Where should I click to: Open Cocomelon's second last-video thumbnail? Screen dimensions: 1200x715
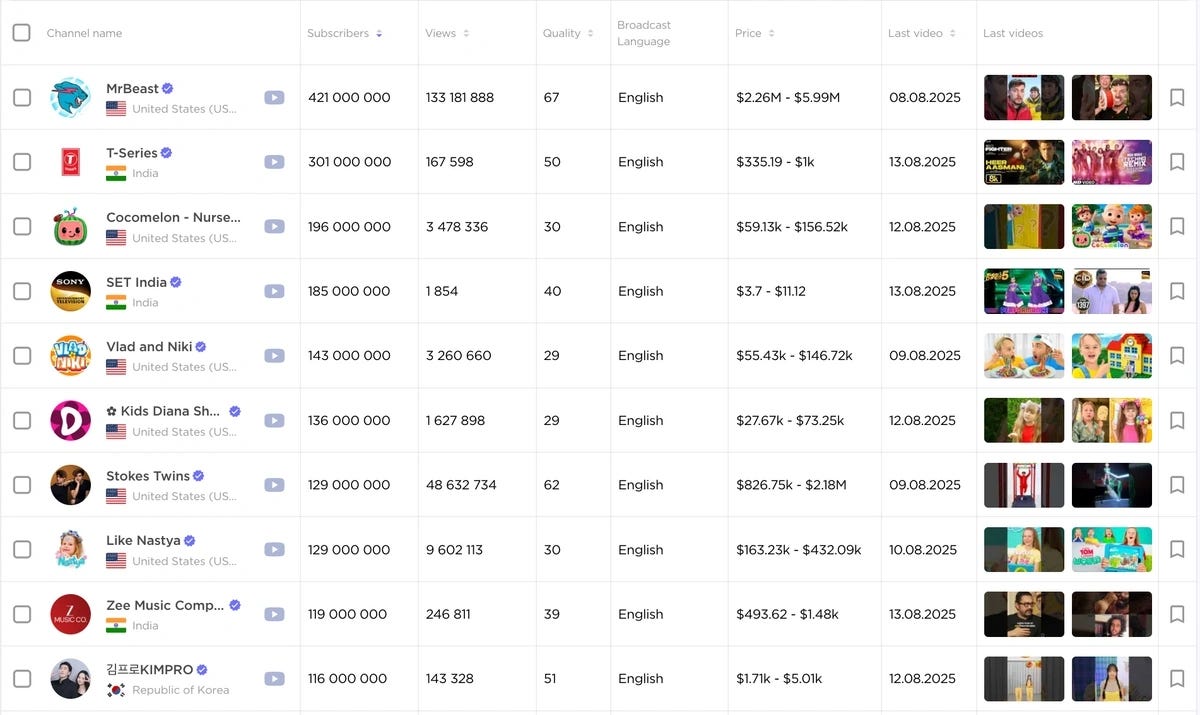pyautogui.click(x=1112, y=227)
